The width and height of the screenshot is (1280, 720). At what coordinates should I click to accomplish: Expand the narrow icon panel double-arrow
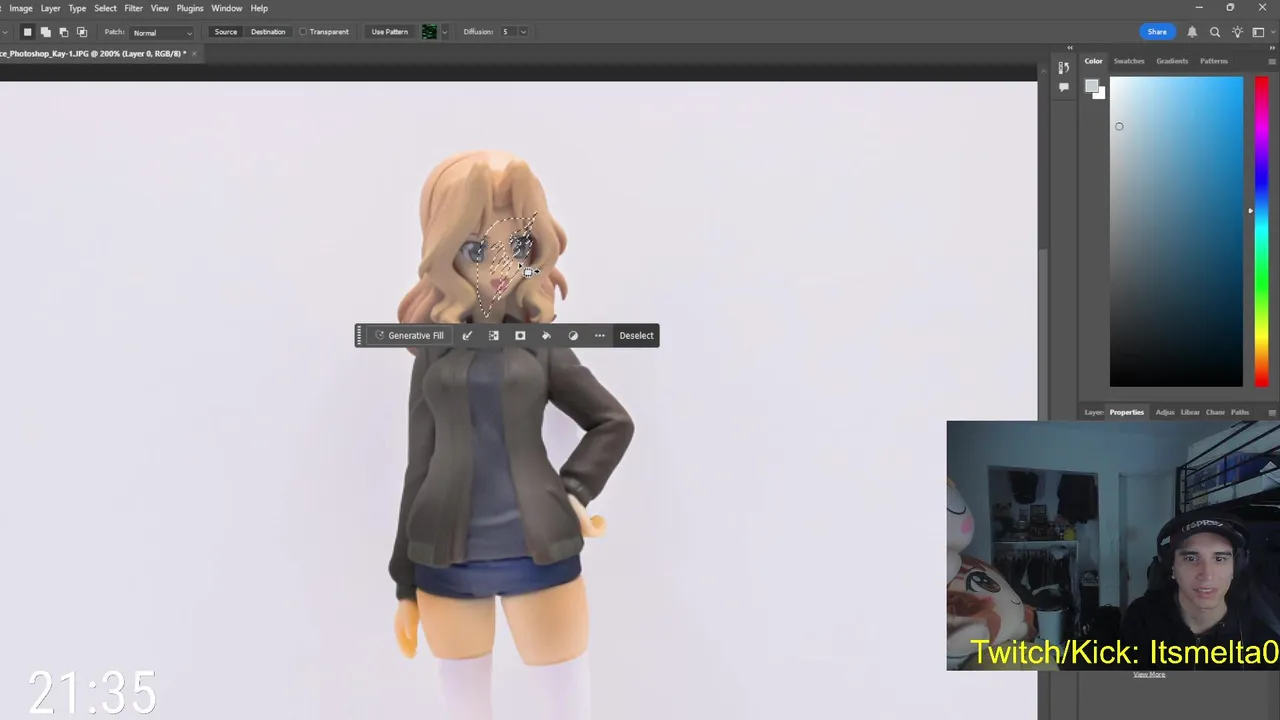click(1069, 47)
